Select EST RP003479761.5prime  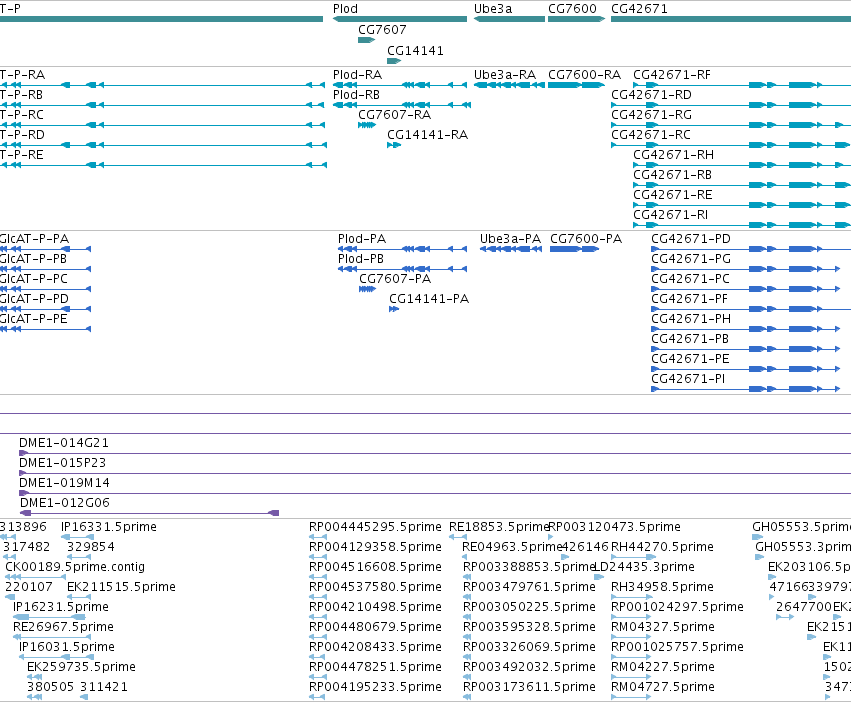529,587
